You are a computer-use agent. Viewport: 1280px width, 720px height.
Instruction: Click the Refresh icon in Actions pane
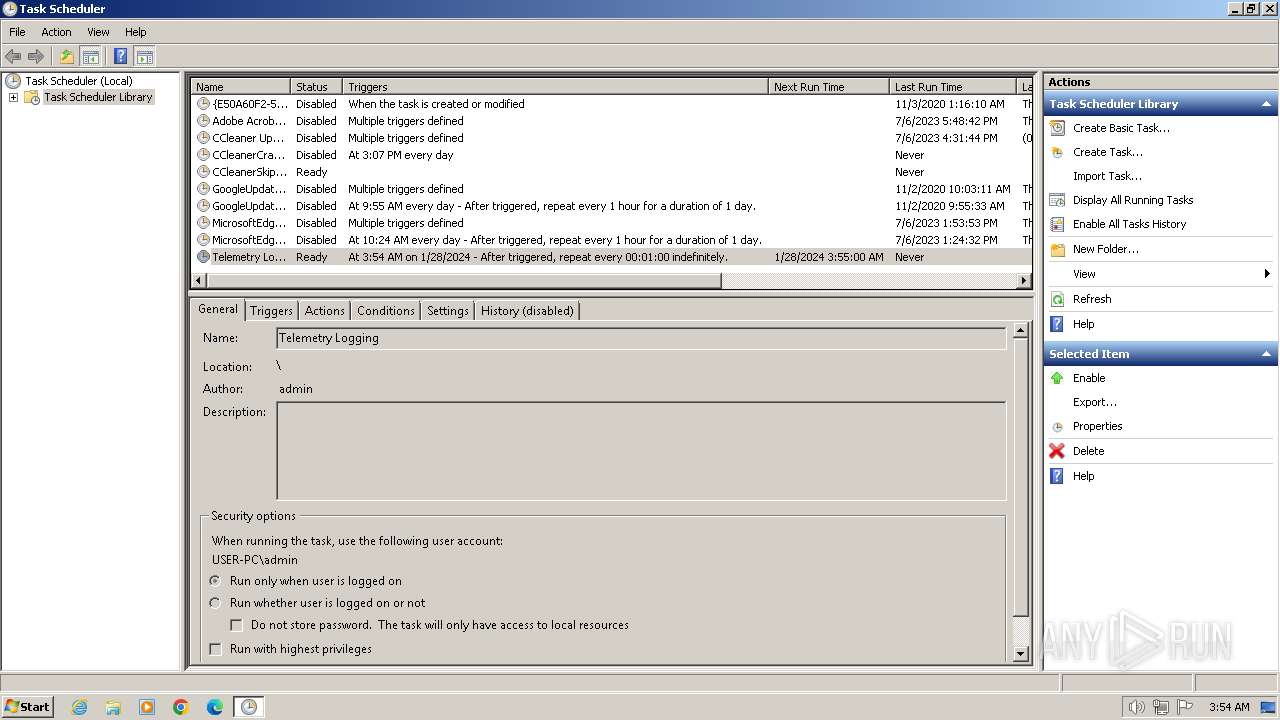coord(1057,299)
